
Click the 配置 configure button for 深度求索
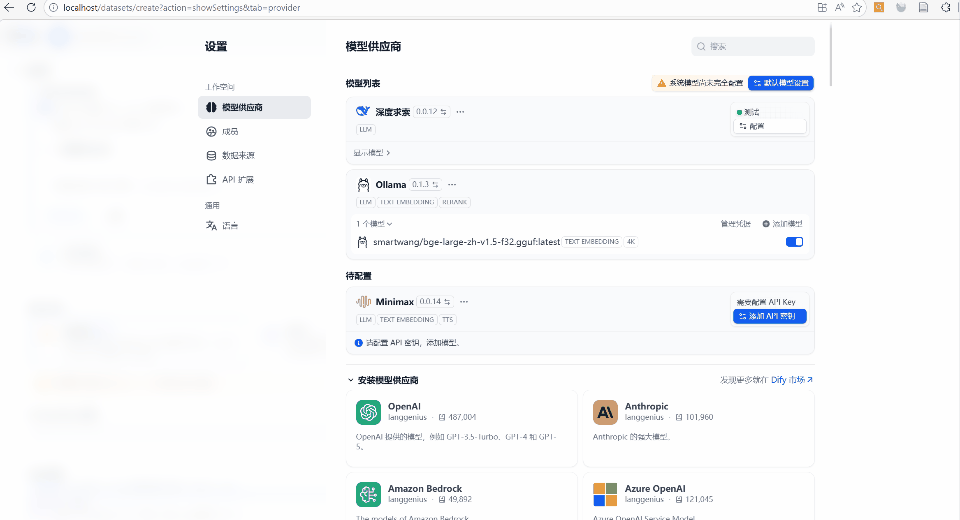[770, 126]
